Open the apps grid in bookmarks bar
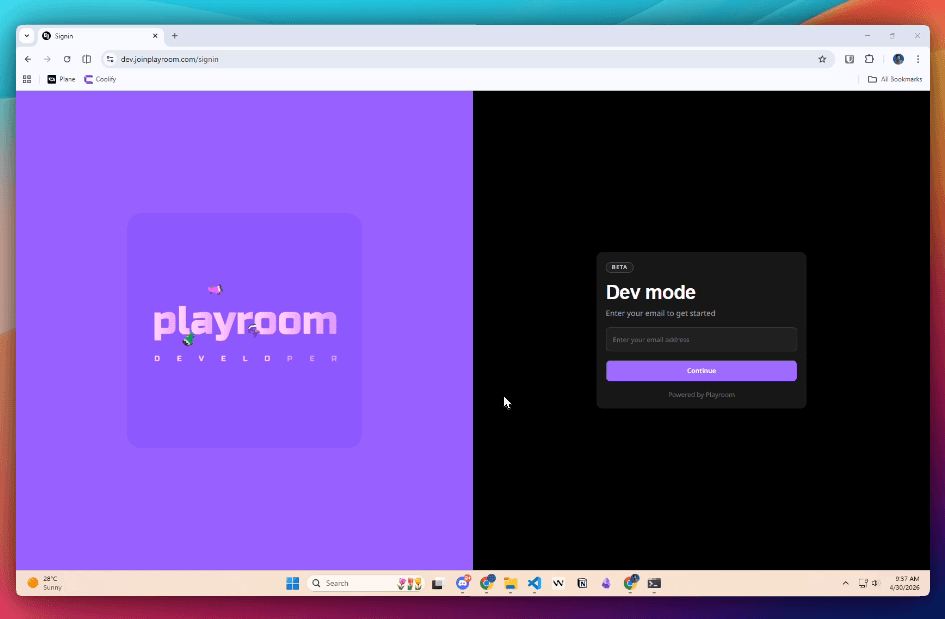This screenshot has height=619, width=945. tap(27, 79)
